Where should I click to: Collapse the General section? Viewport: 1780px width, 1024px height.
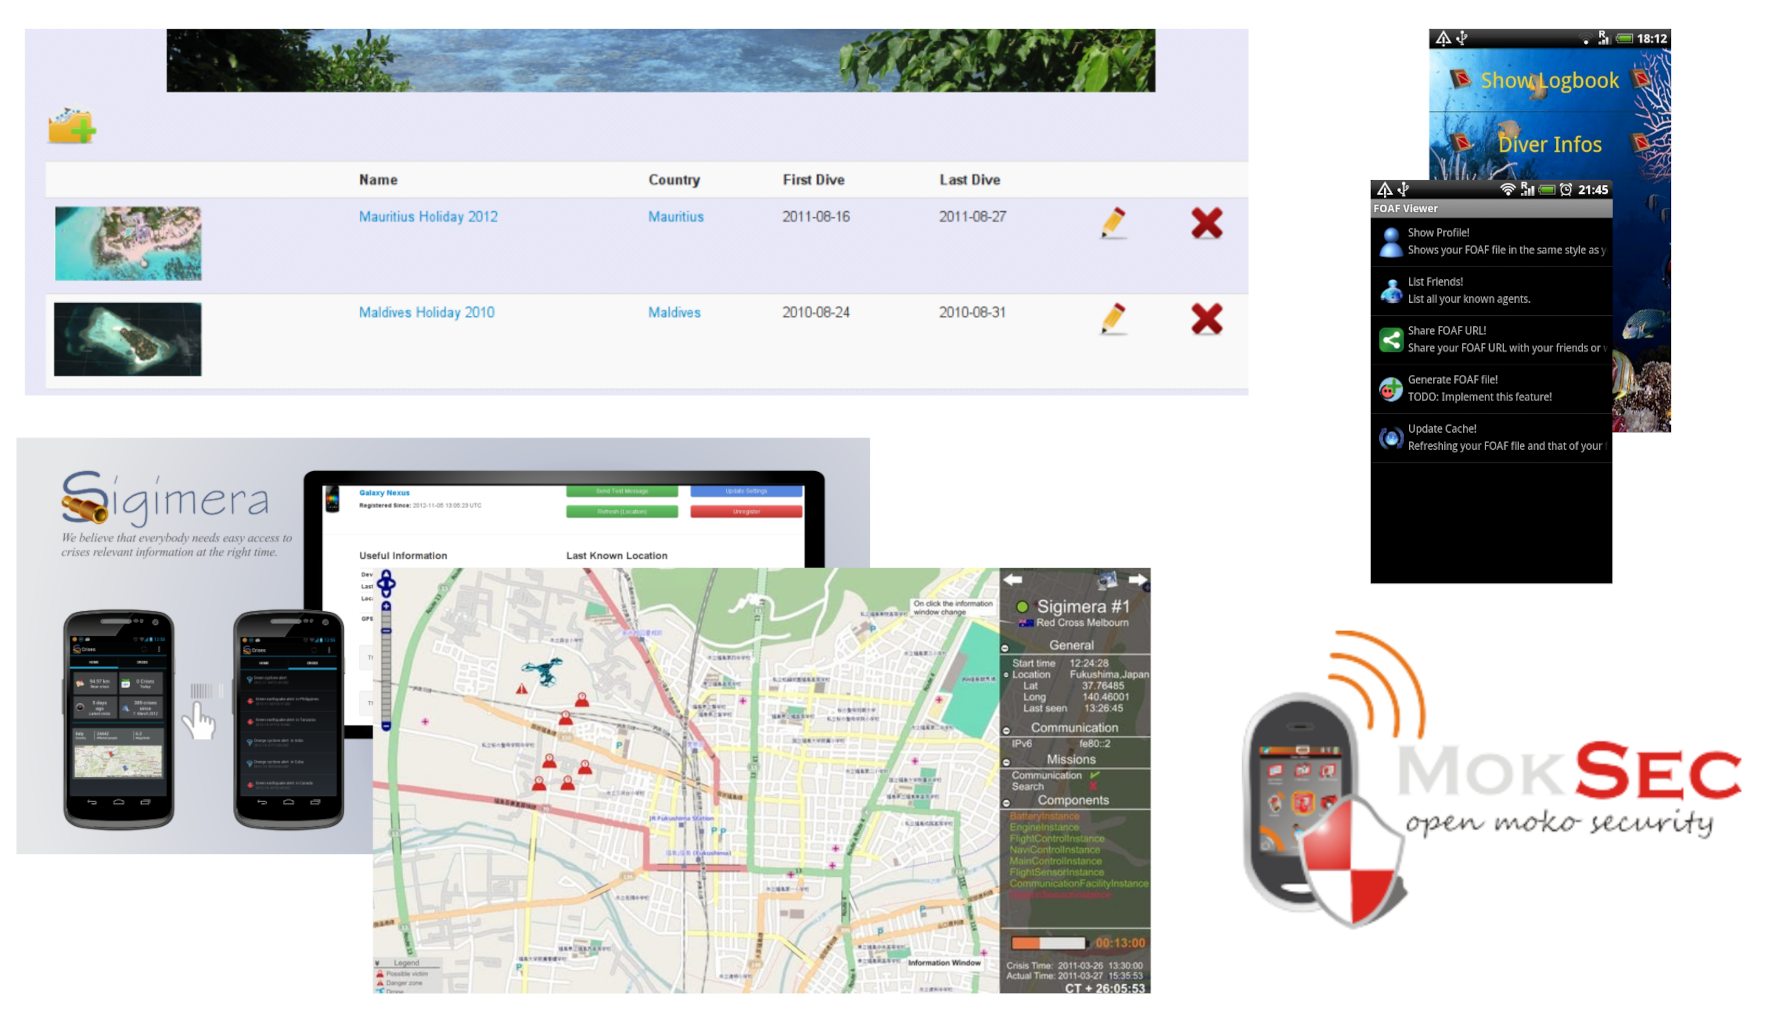(1006, 648)
